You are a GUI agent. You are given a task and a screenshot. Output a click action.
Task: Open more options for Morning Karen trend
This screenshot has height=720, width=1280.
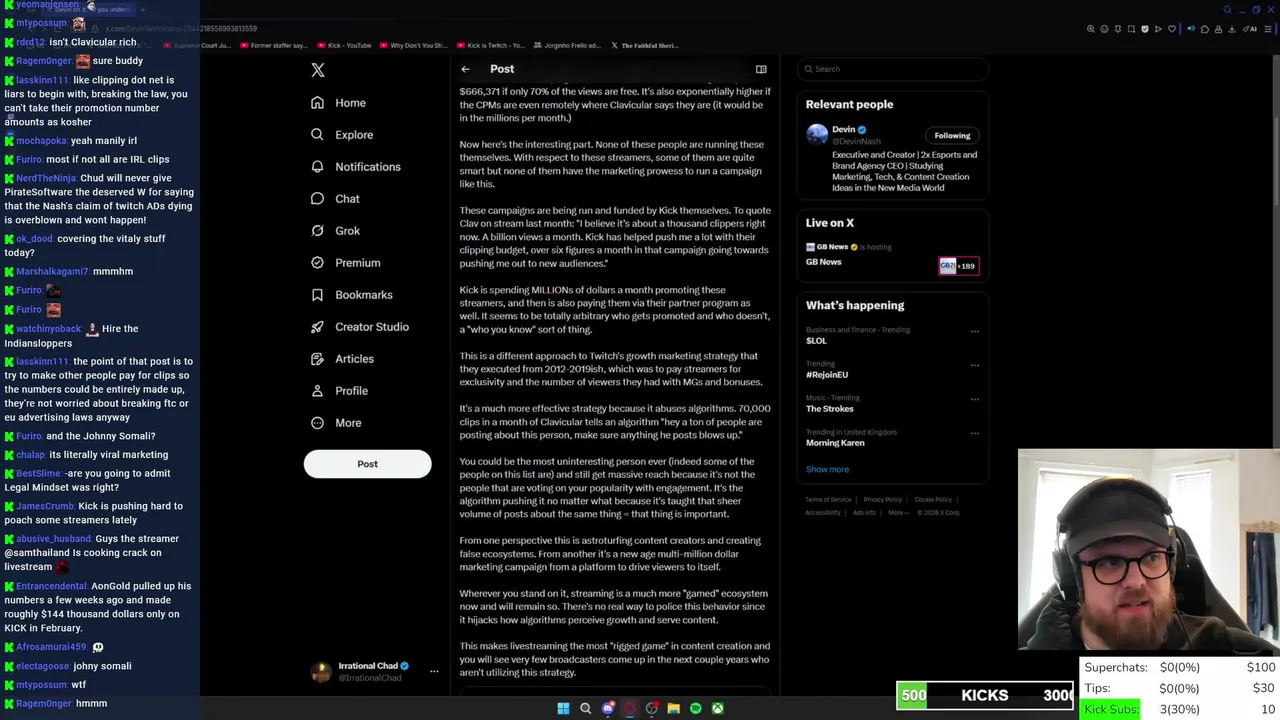[x=975, y=434]
